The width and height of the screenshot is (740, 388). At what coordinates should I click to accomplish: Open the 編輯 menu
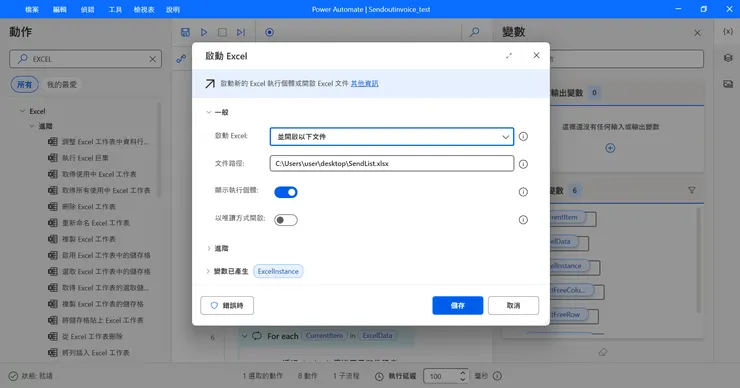[x=59, y=9]
